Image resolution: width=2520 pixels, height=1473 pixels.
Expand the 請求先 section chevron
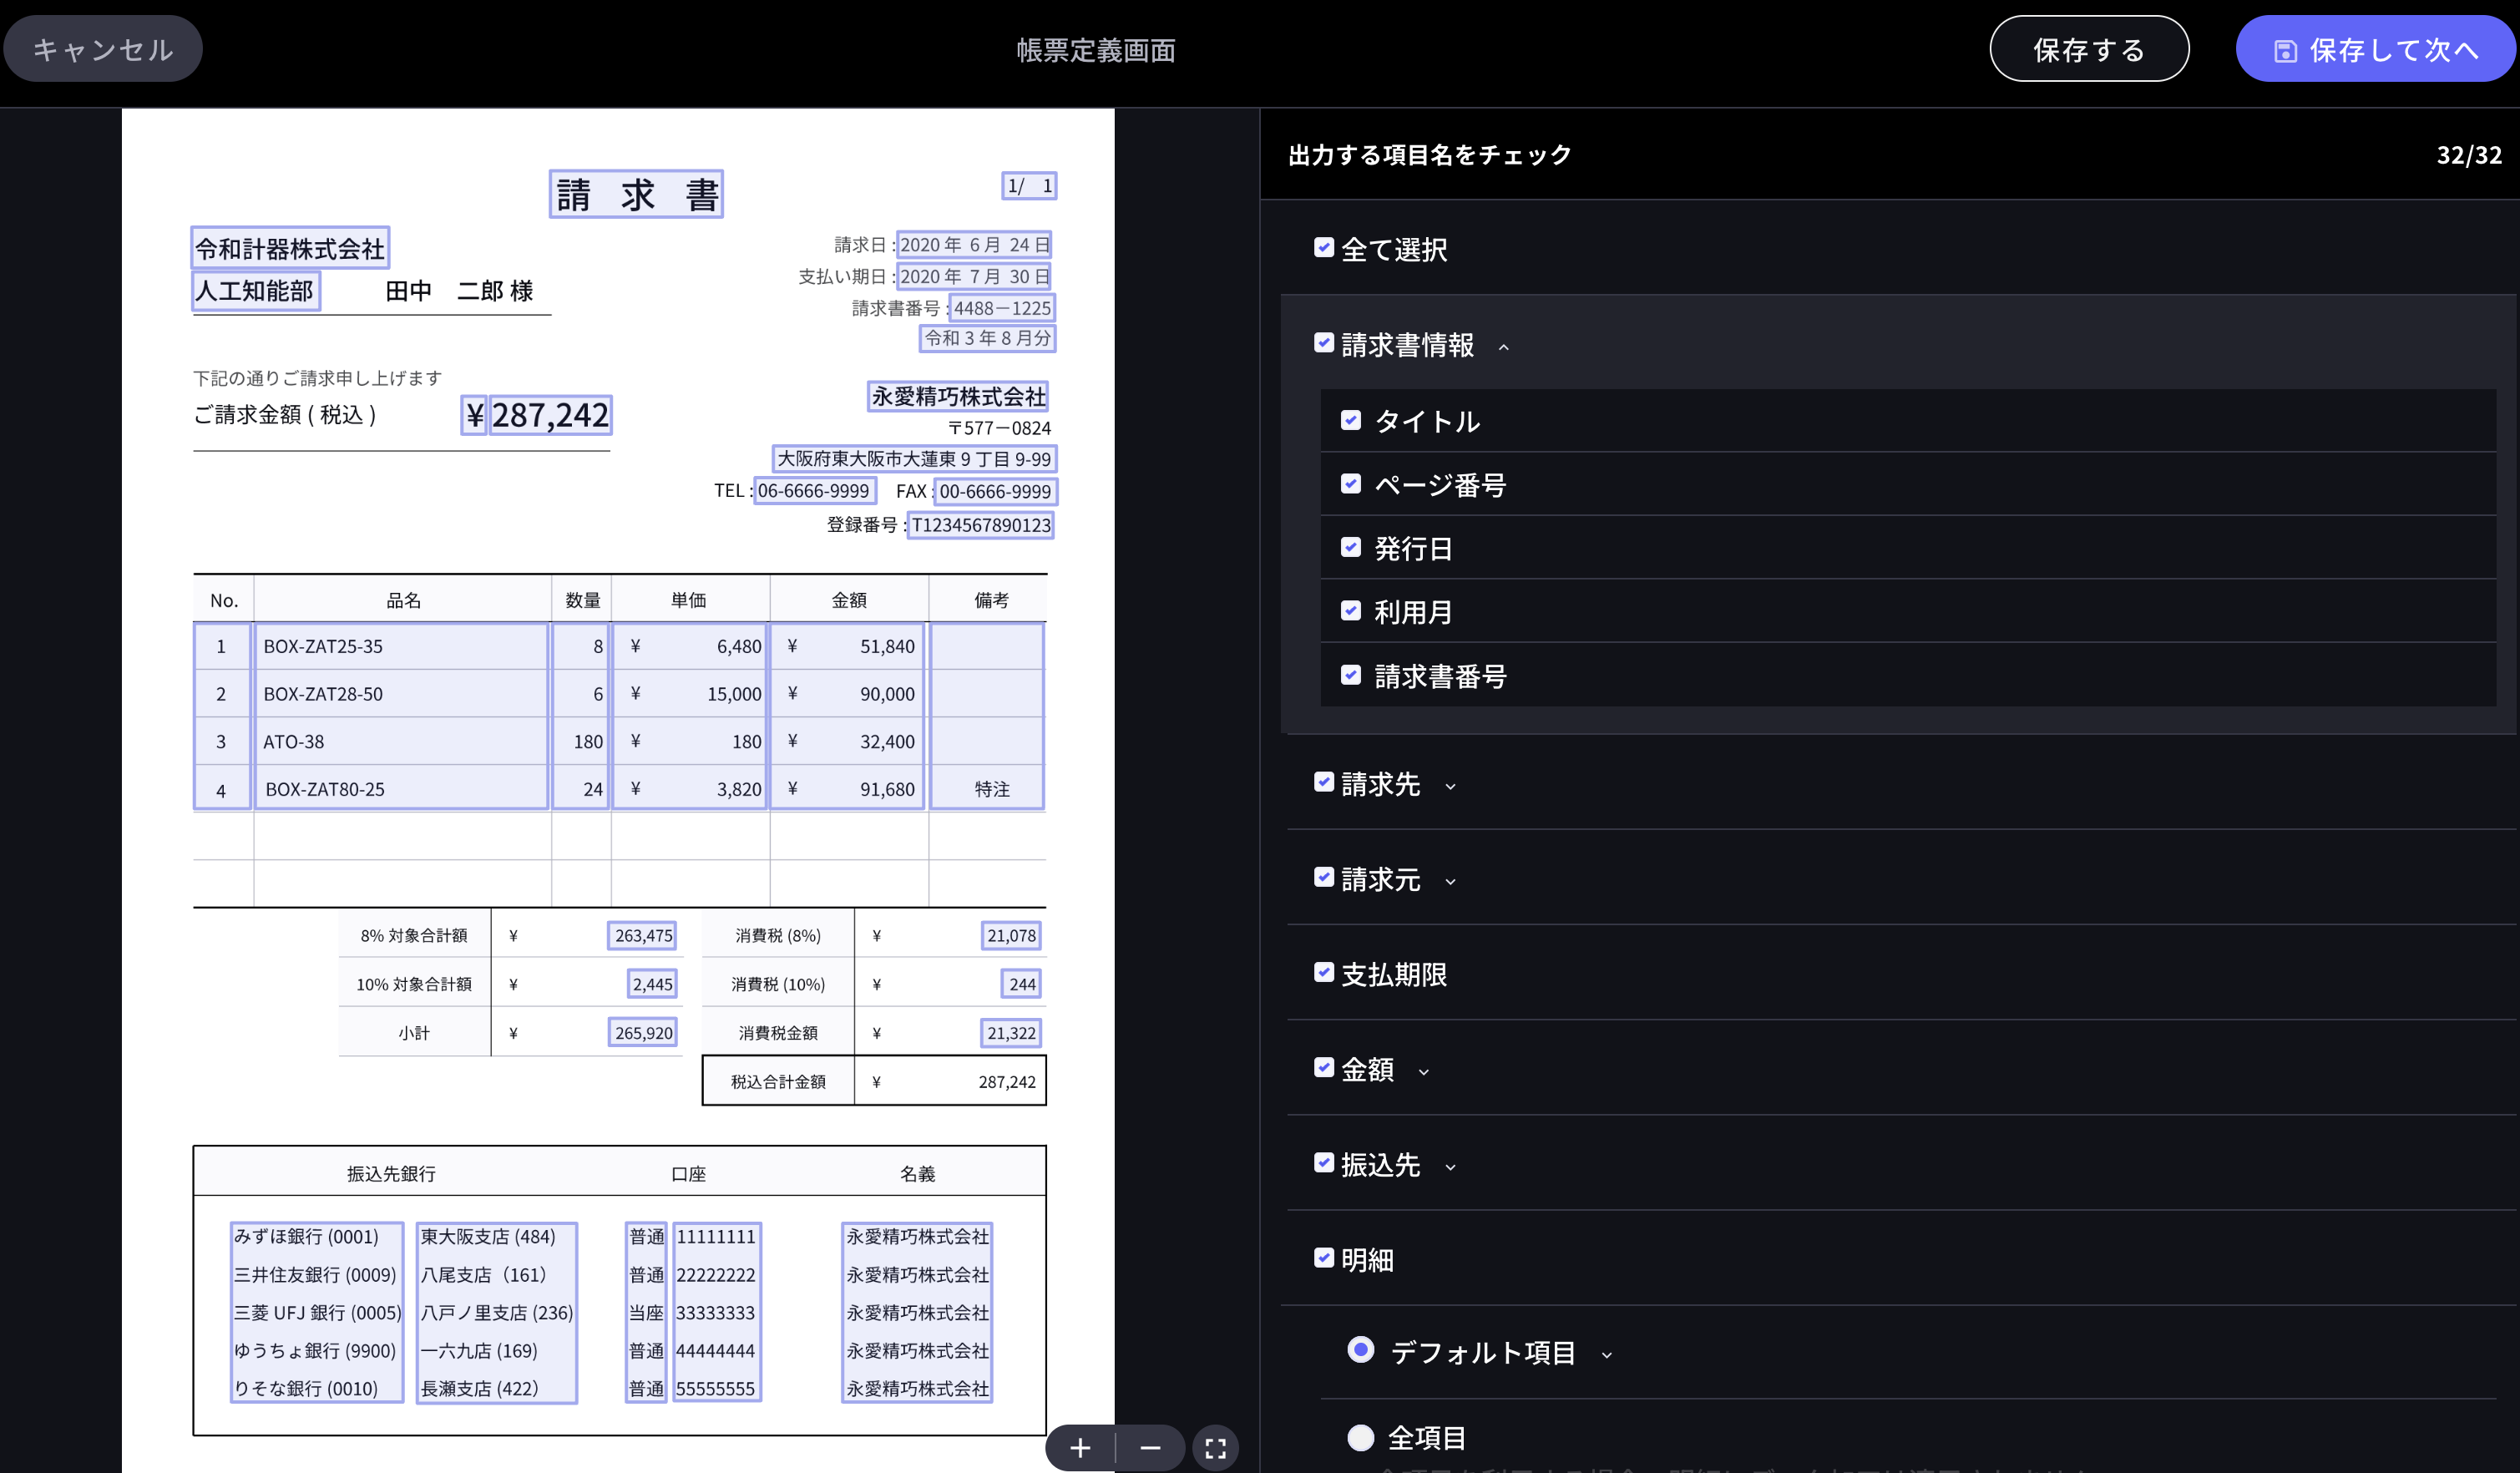(1450, 787)
